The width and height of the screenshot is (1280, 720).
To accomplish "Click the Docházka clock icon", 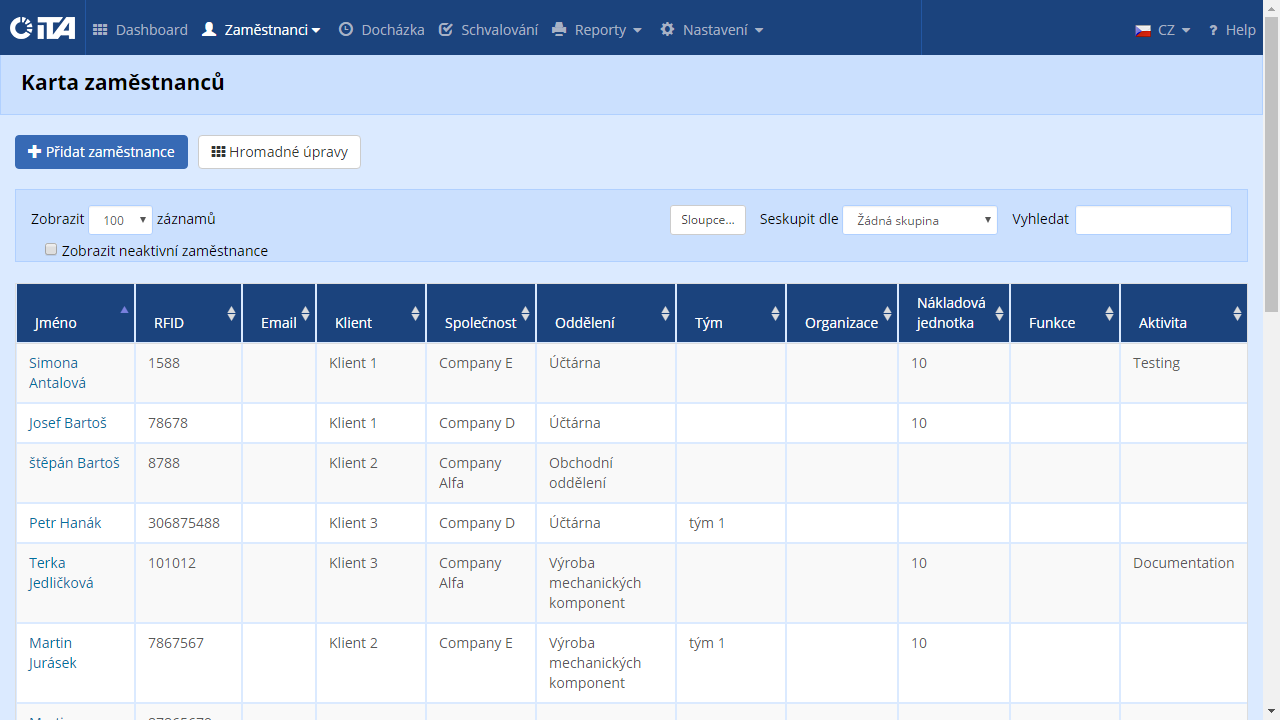I will 346,30.
